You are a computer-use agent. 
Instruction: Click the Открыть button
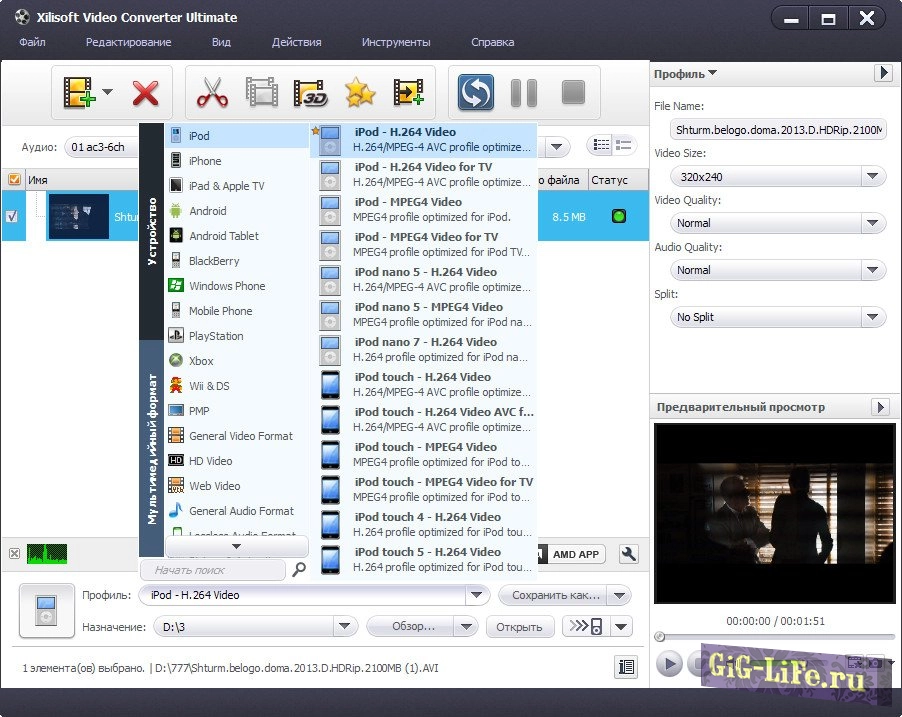tap(519, 627)
